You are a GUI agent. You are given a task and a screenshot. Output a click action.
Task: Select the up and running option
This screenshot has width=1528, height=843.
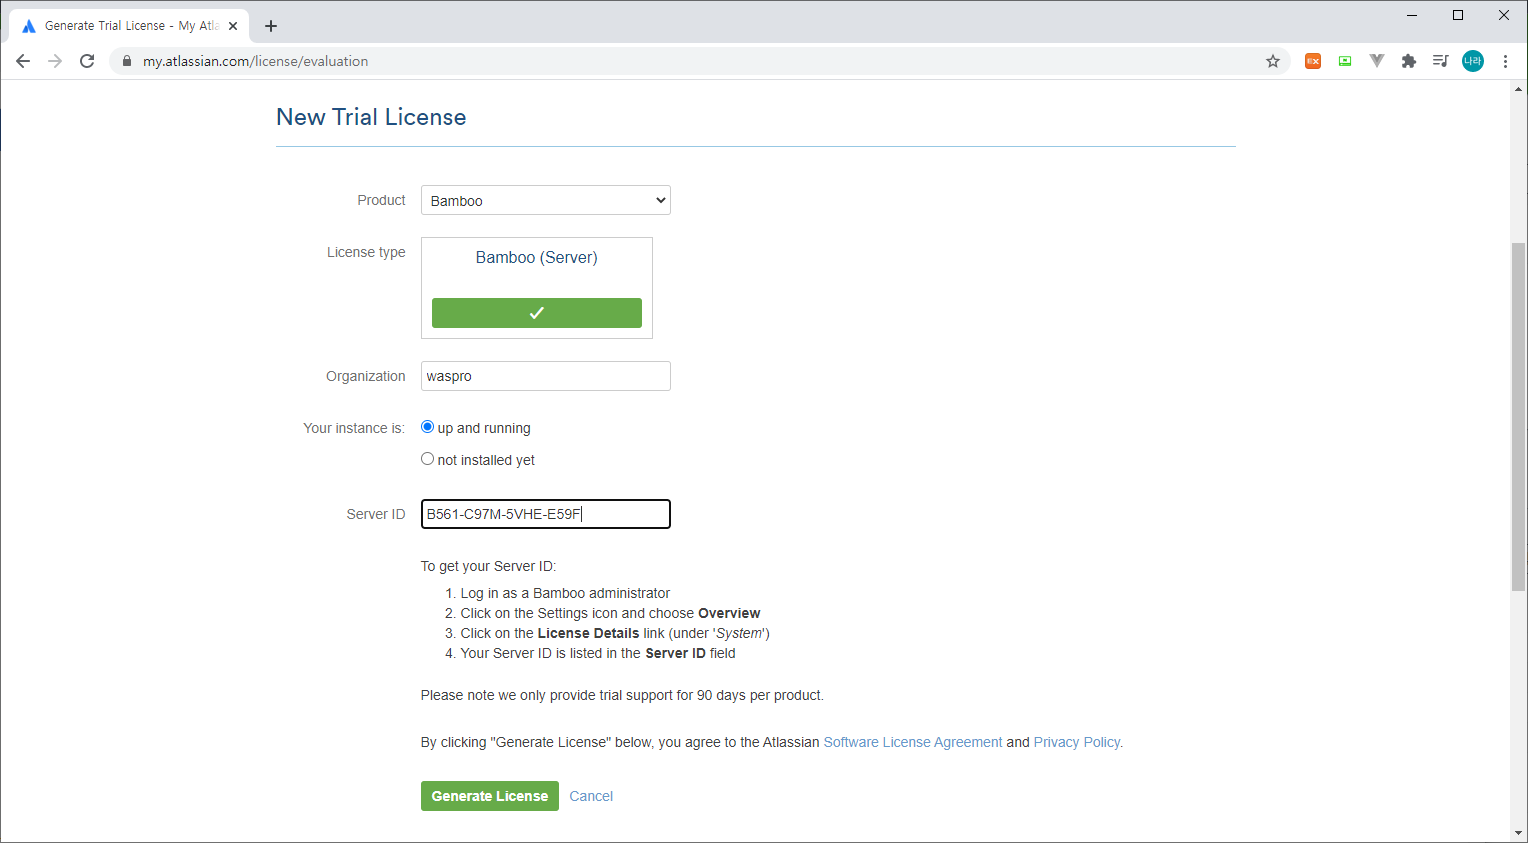point(428,427)
